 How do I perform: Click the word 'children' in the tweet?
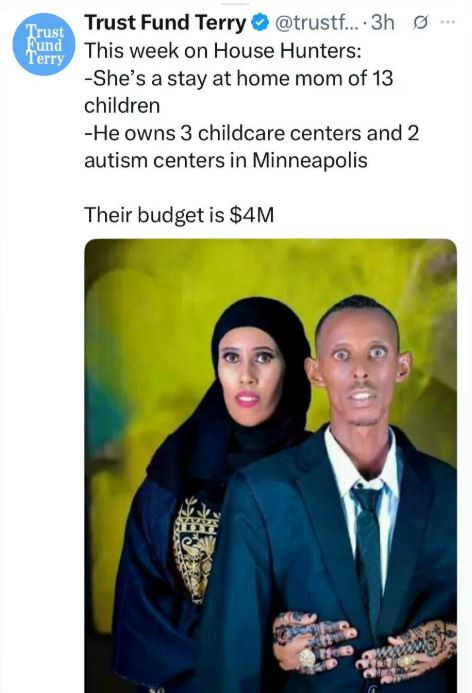click(122, 106)
